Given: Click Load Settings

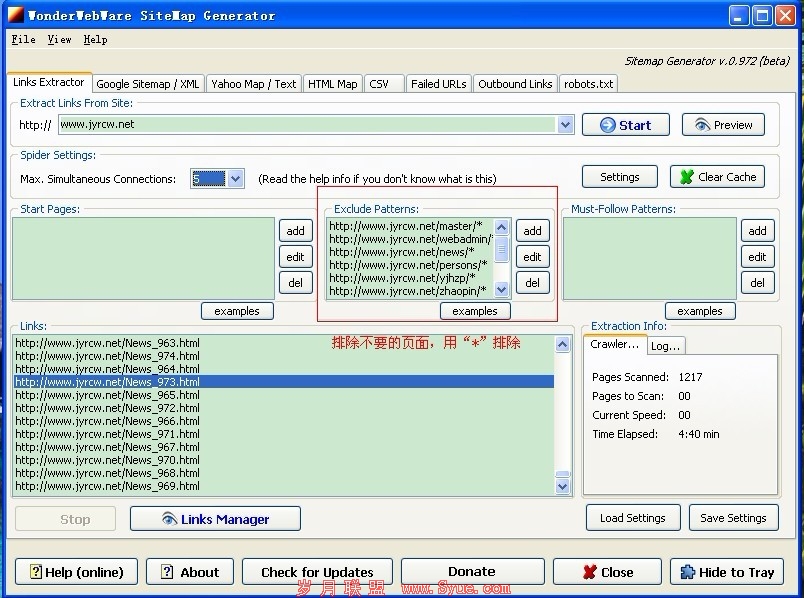Looking at the screenshot, I should coord(633,518).
